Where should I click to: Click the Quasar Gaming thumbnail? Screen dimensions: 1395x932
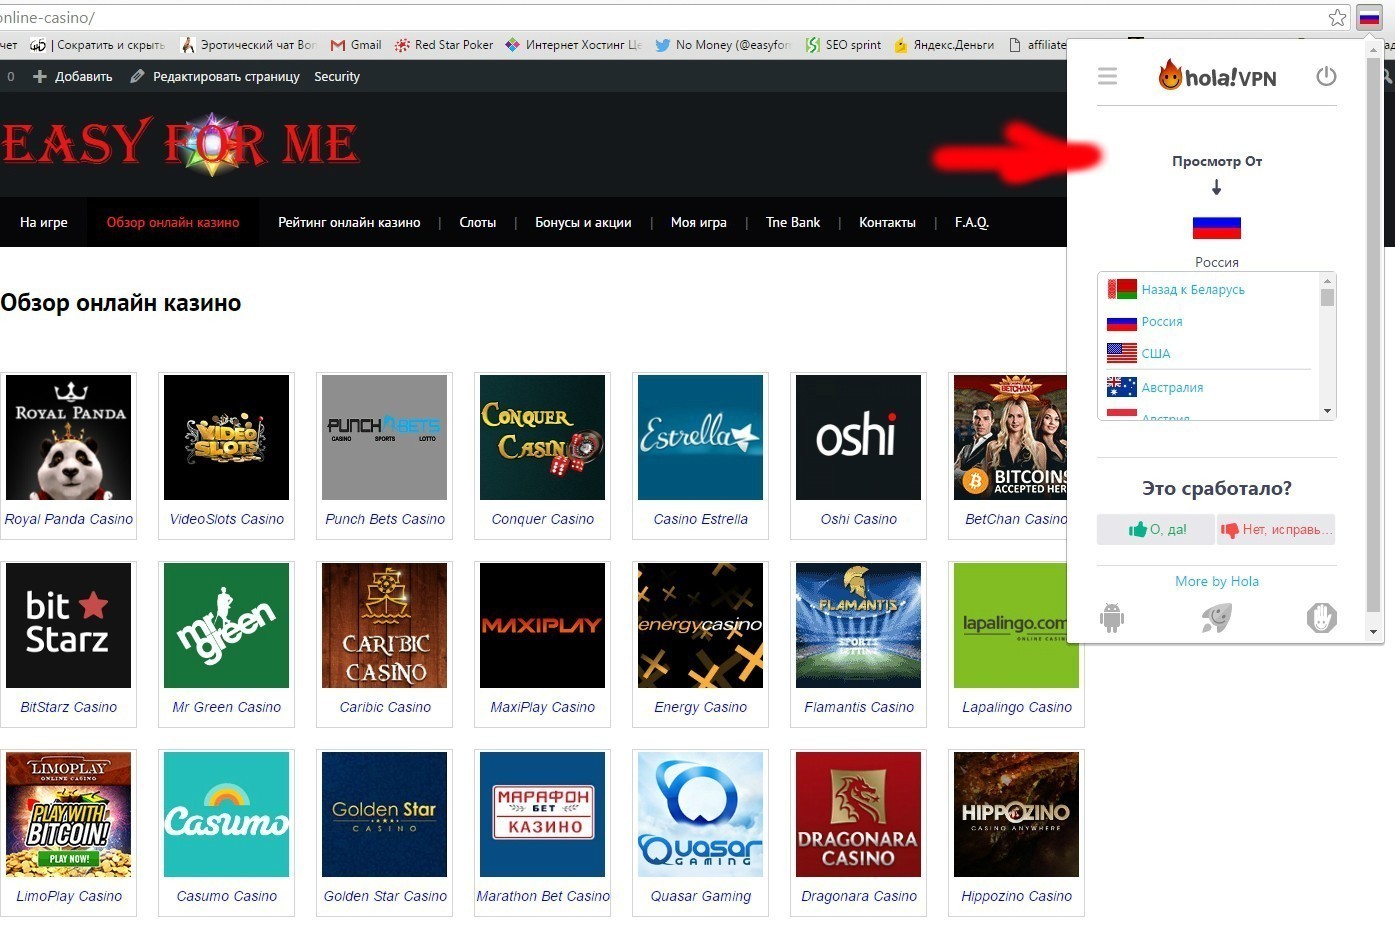click(x=701, y=814)
